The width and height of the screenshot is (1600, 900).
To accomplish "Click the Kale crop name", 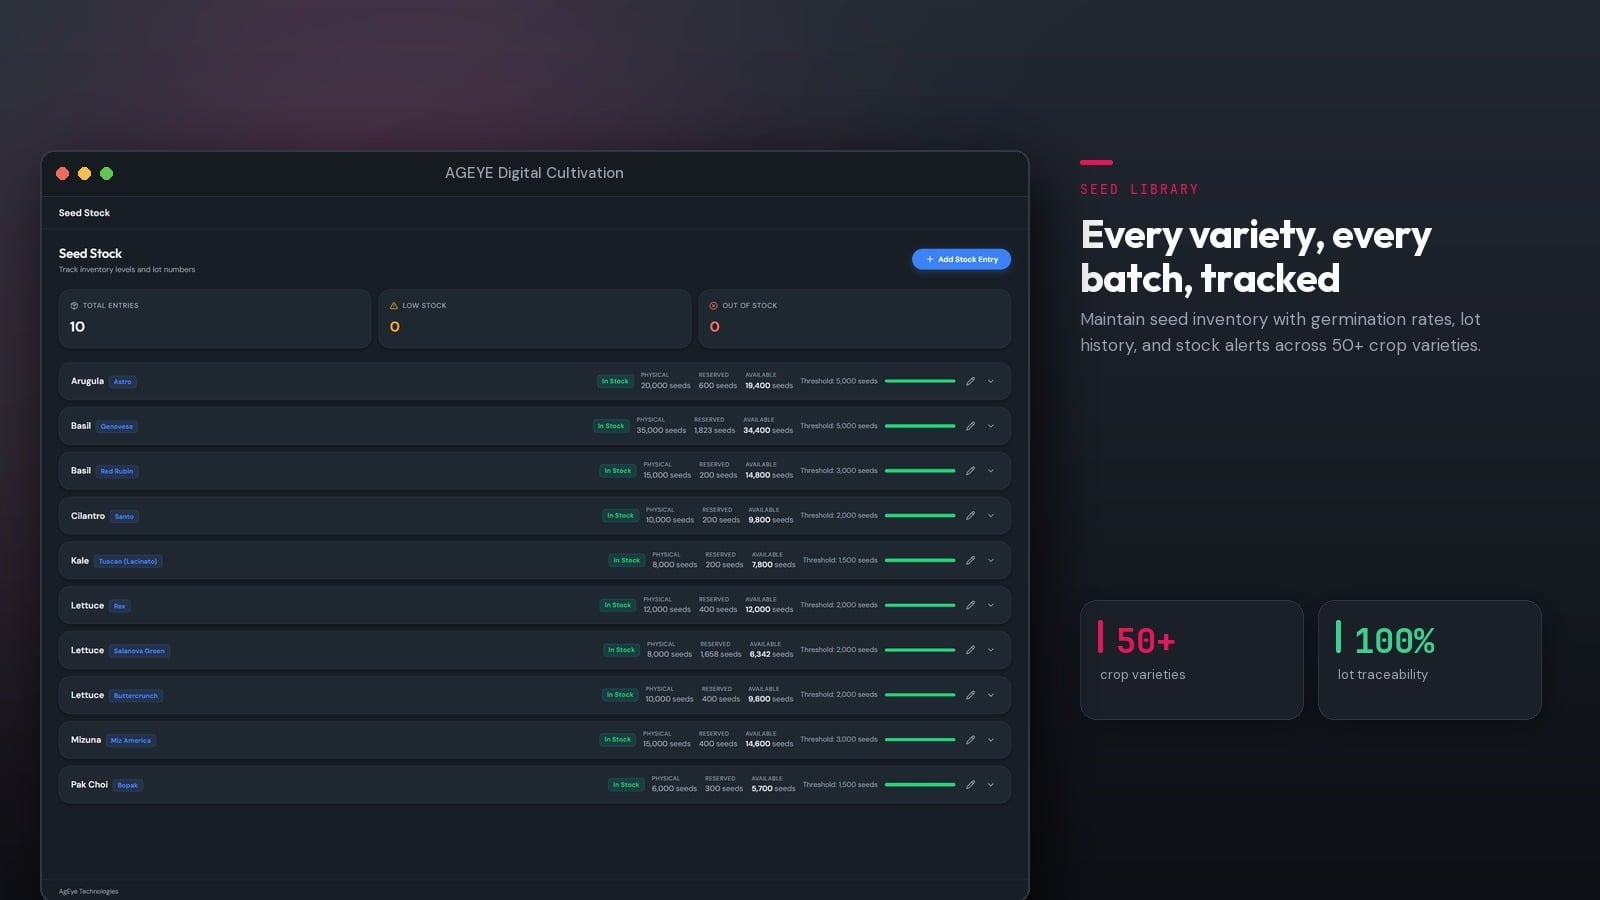I will coord(80,561).
